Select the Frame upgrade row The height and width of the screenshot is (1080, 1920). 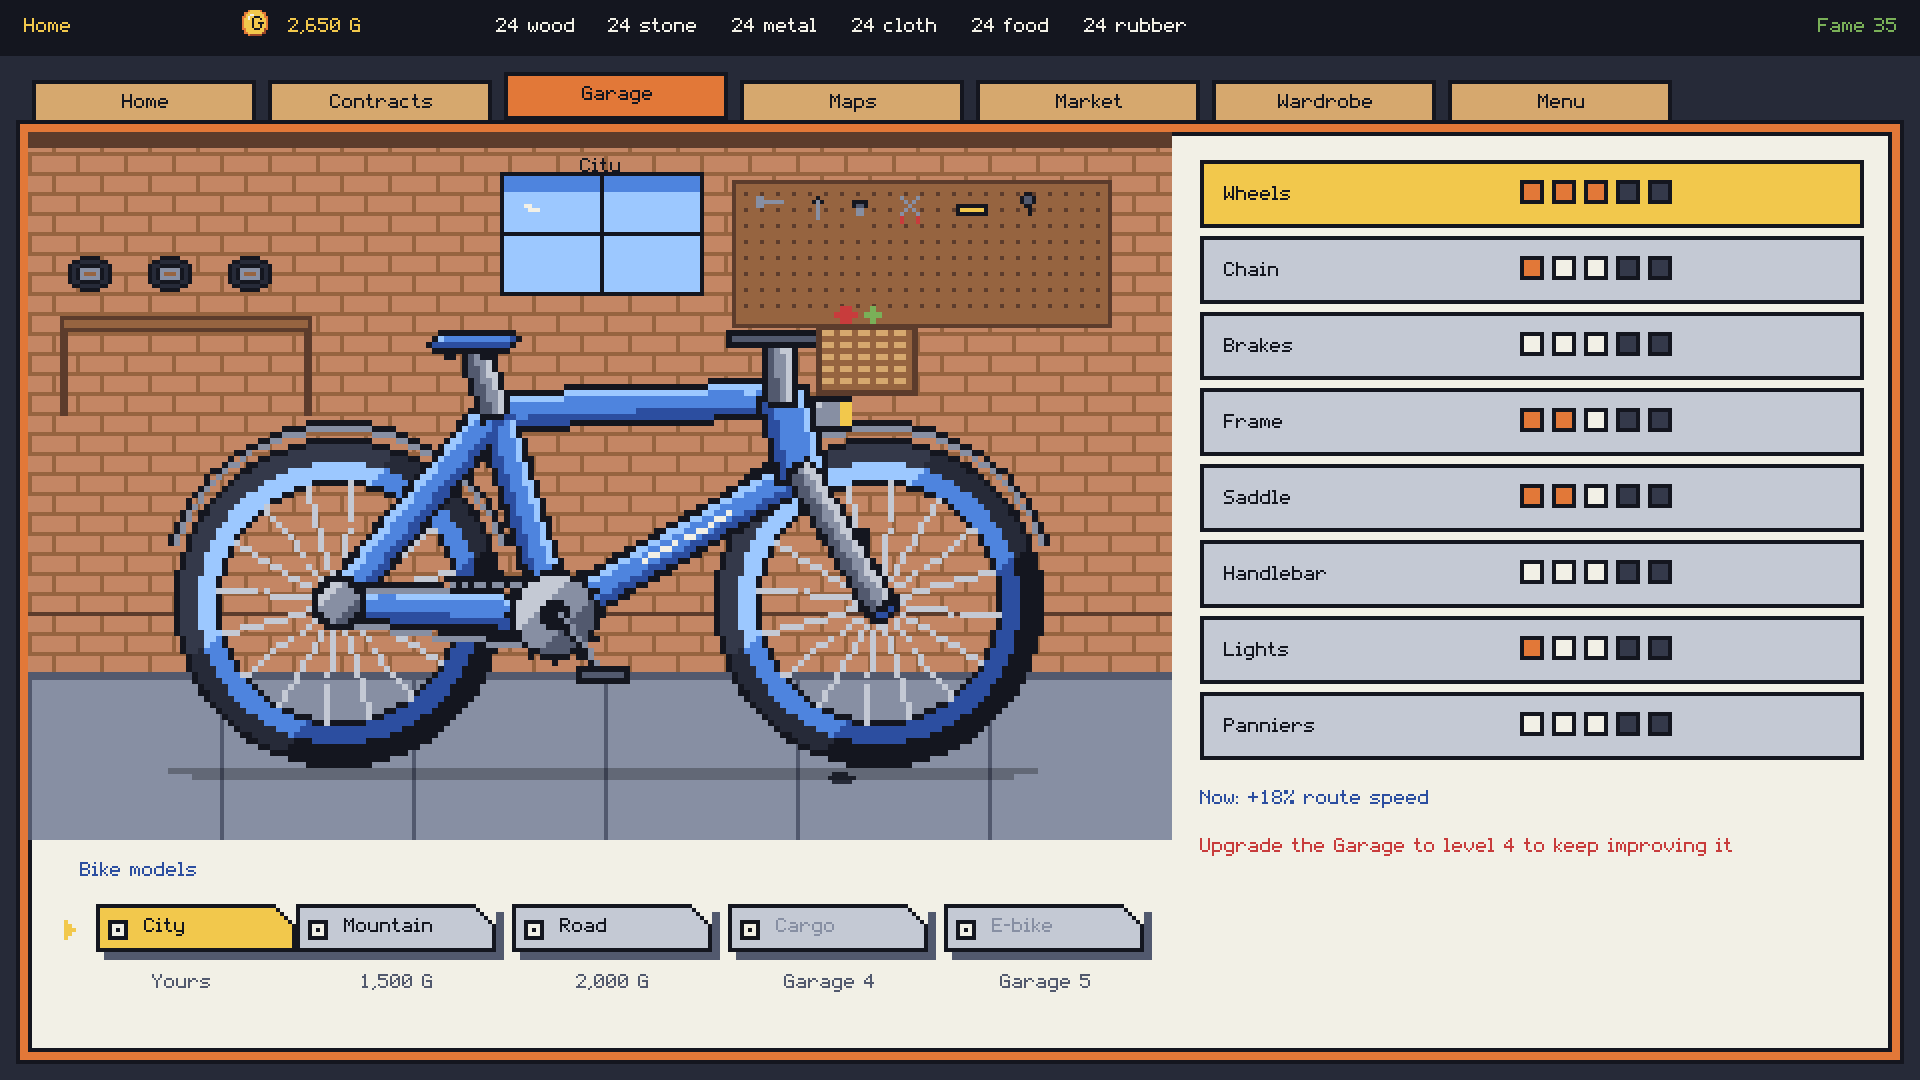pyautogui.click(x=1531, y=421)
